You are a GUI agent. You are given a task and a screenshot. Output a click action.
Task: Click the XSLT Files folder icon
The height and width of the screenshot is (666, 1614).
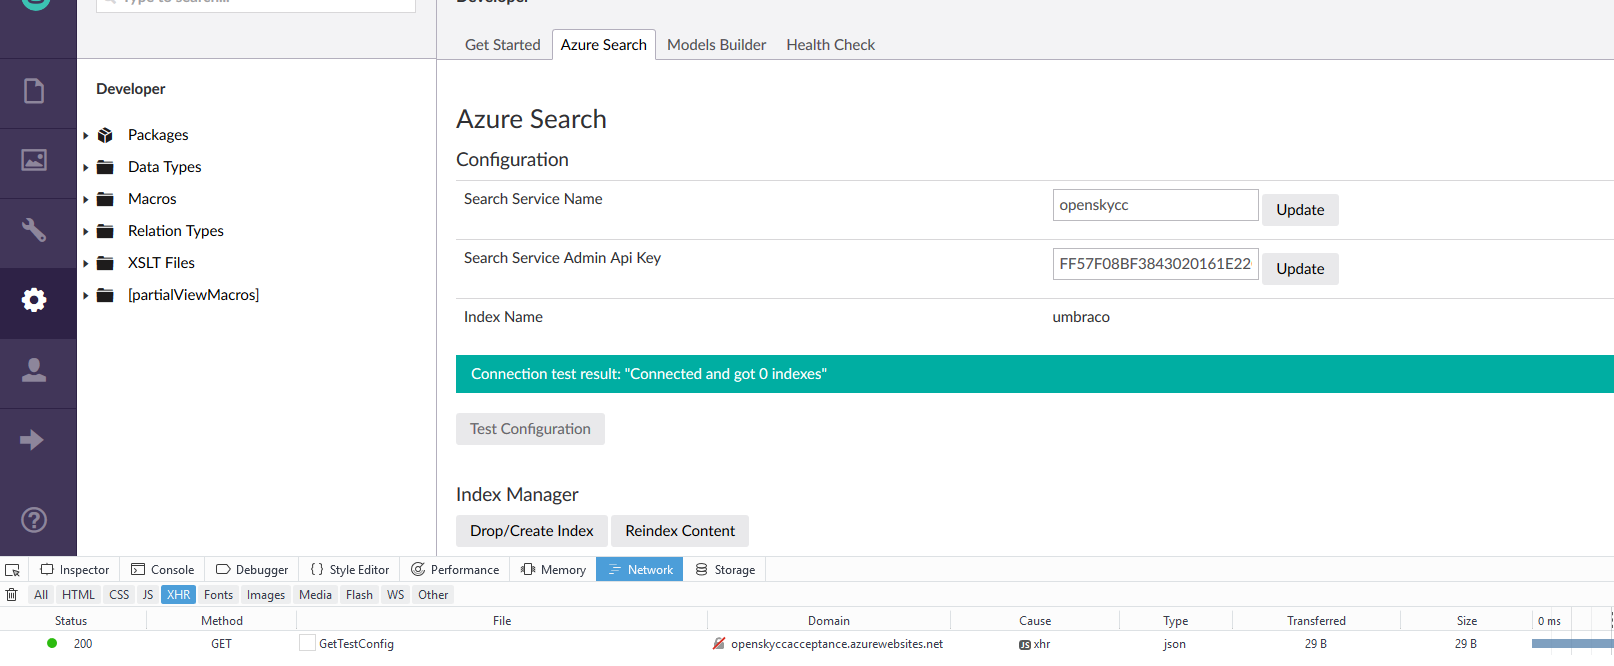(105, 263)
